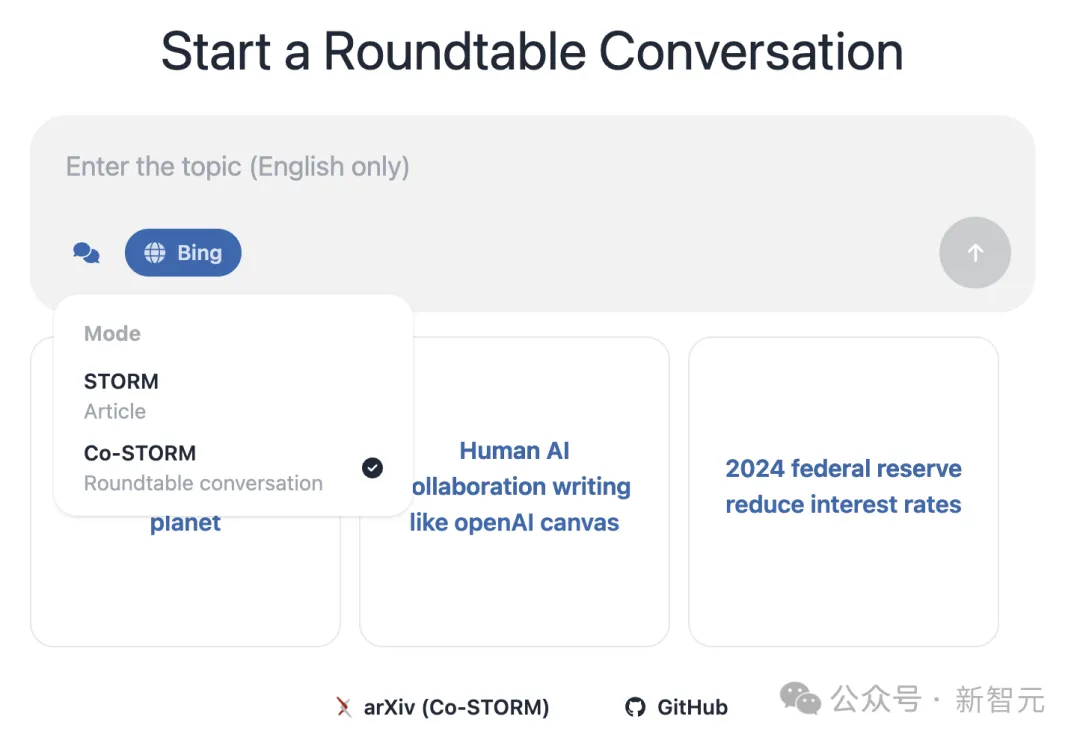Submit topic with the up-arrow button
The image size is (1080, 743).
975,253
